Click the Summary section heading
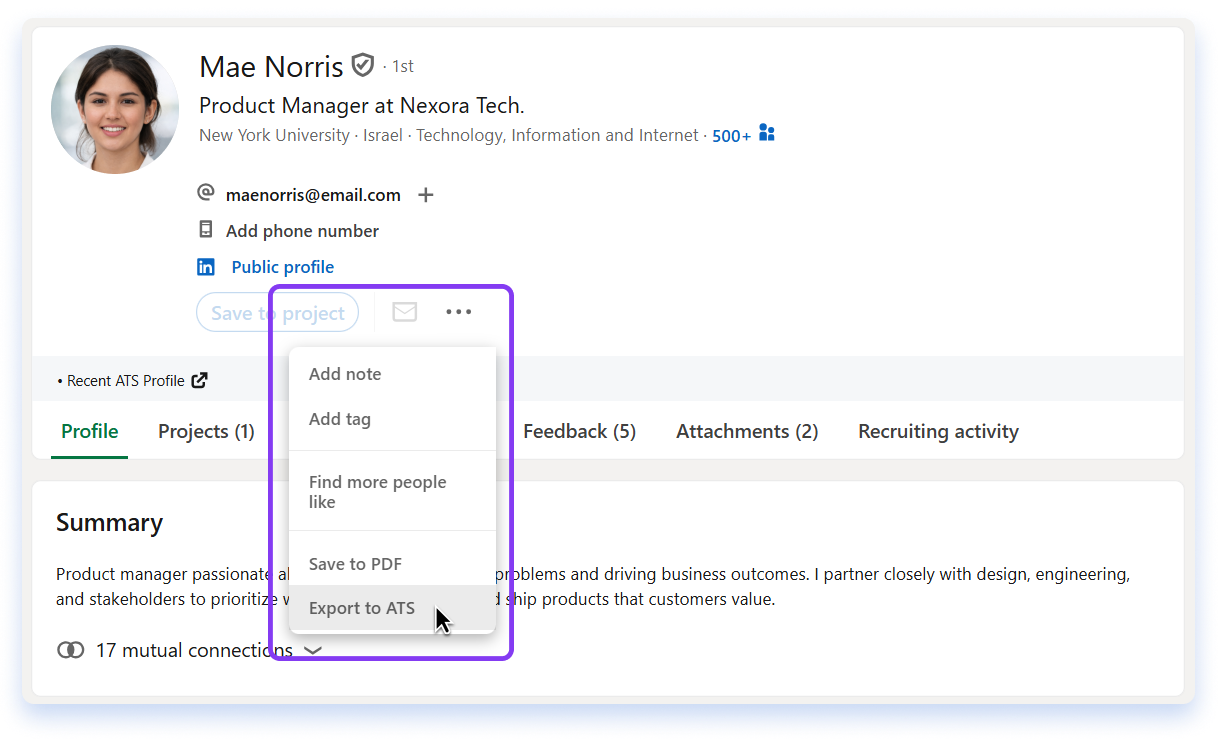Viewport: 1230px width, 744px height. coord(109,523)
